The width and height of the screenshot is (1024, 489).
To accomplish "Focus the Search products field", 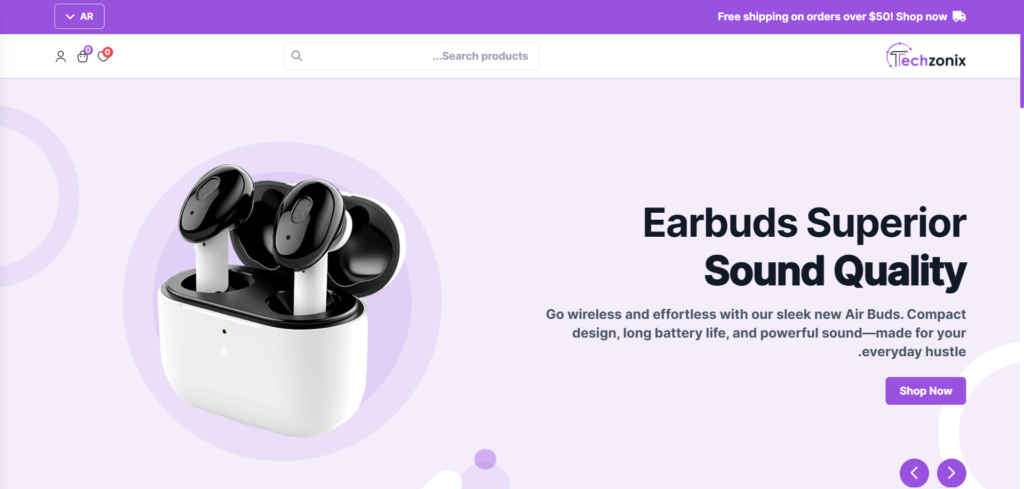I will [x=411, y=56].
